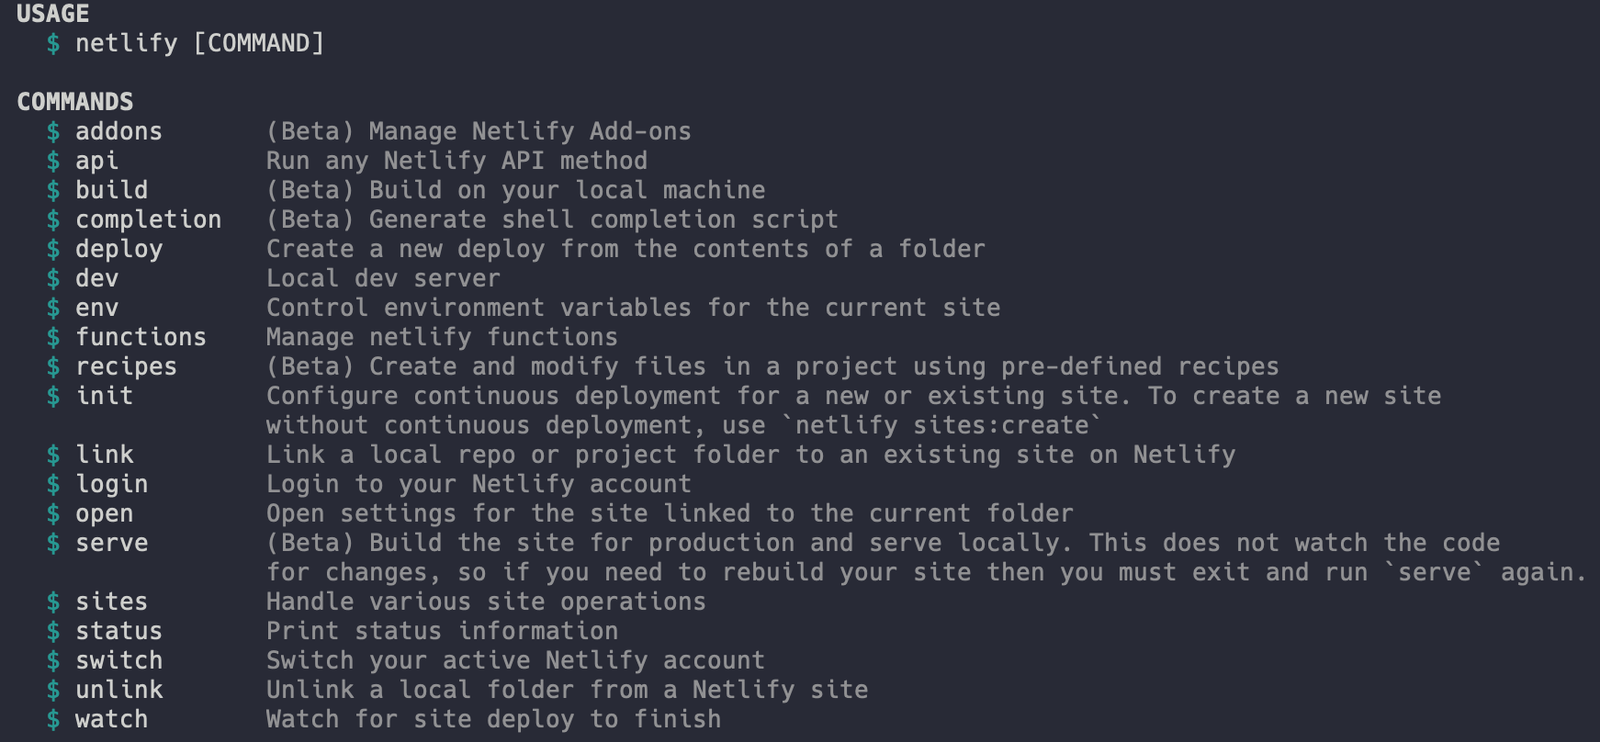Click the deploy command name
1600x742 pixels.
pyautogui.click(x=119, y=249)
